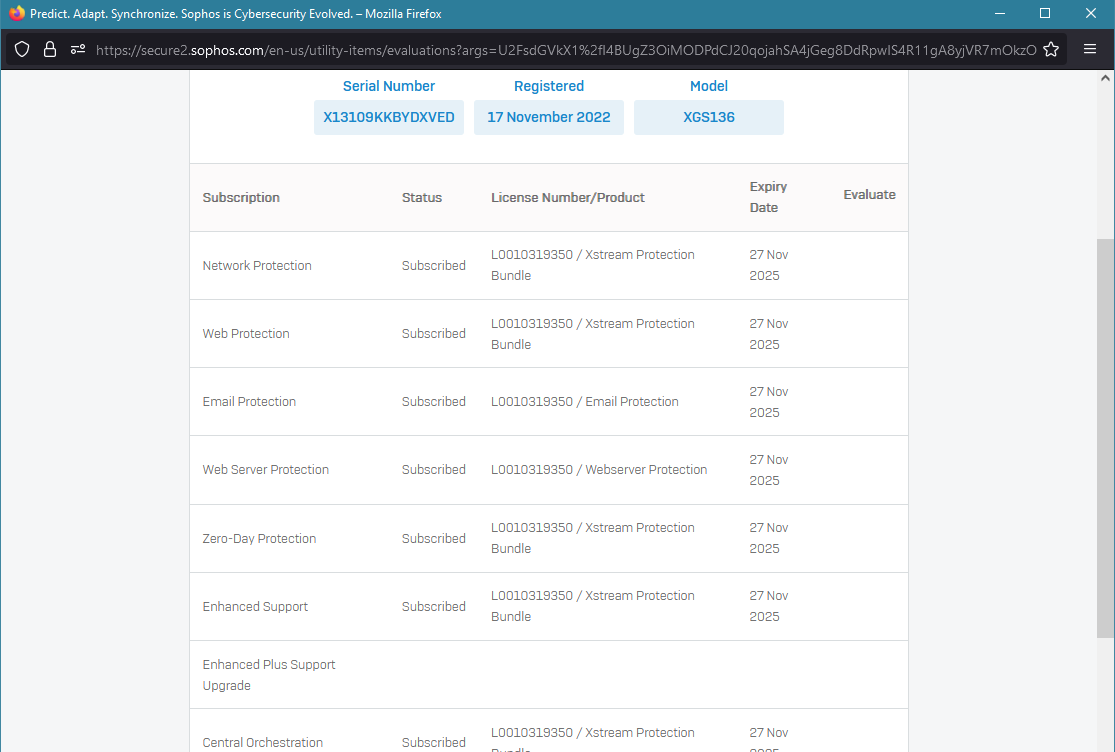Click Subscribed status for Network Protection
The image size is (1115, 752).
pyautogui.click(x=433, y=266)
